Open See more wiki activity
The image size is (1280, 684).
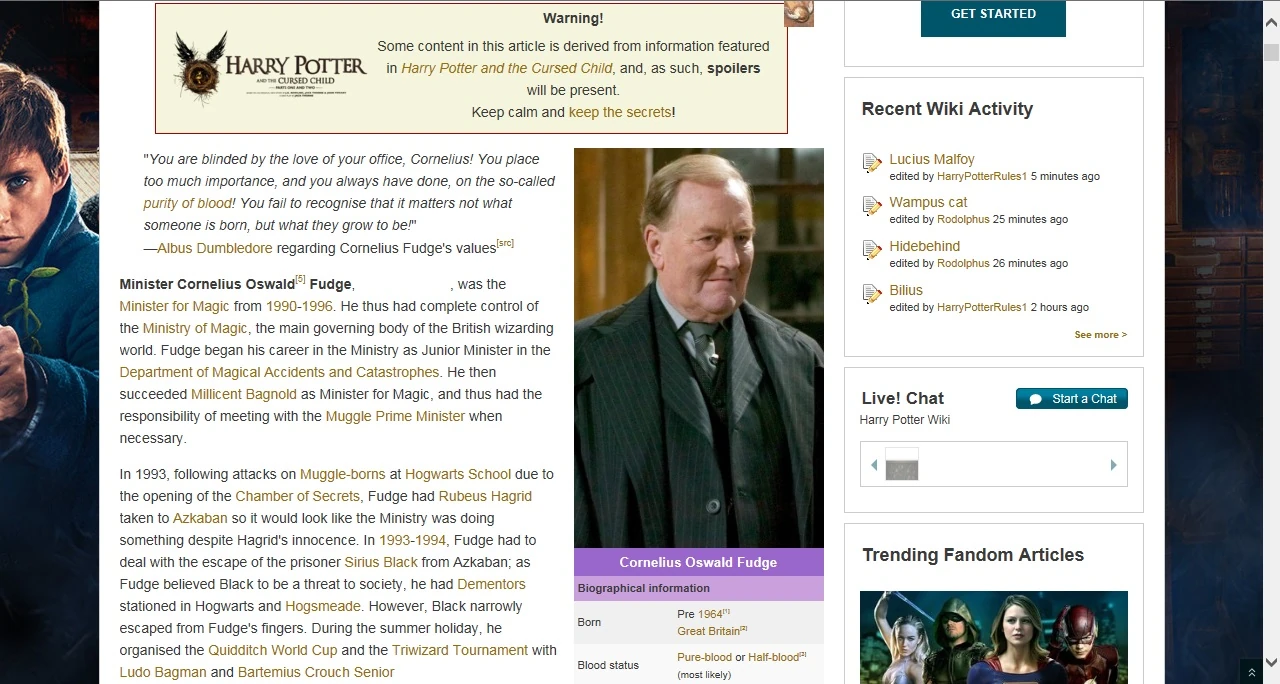[x=1100, y=335]
